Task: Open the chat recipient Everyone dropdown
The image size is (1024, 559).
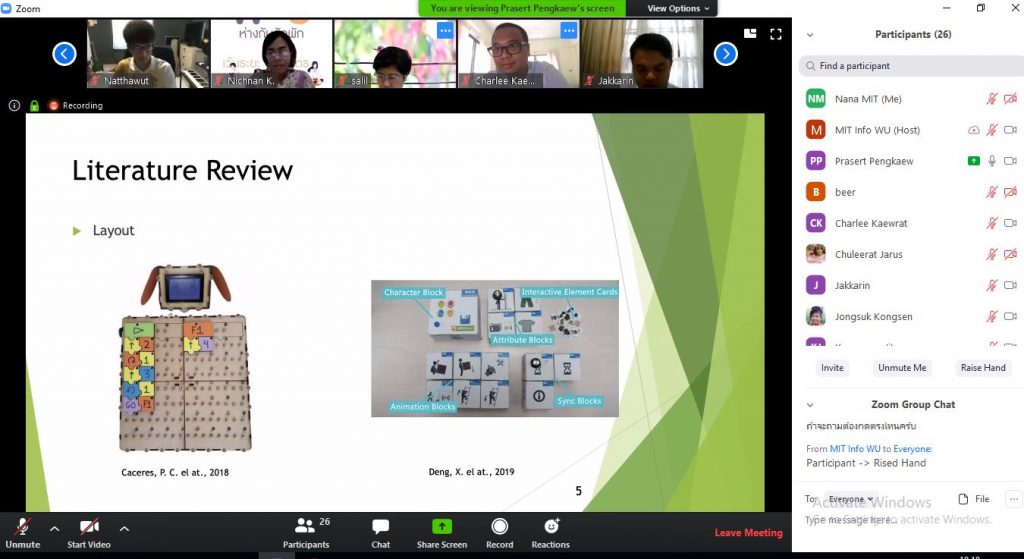Action: click(x=850, y=499)
